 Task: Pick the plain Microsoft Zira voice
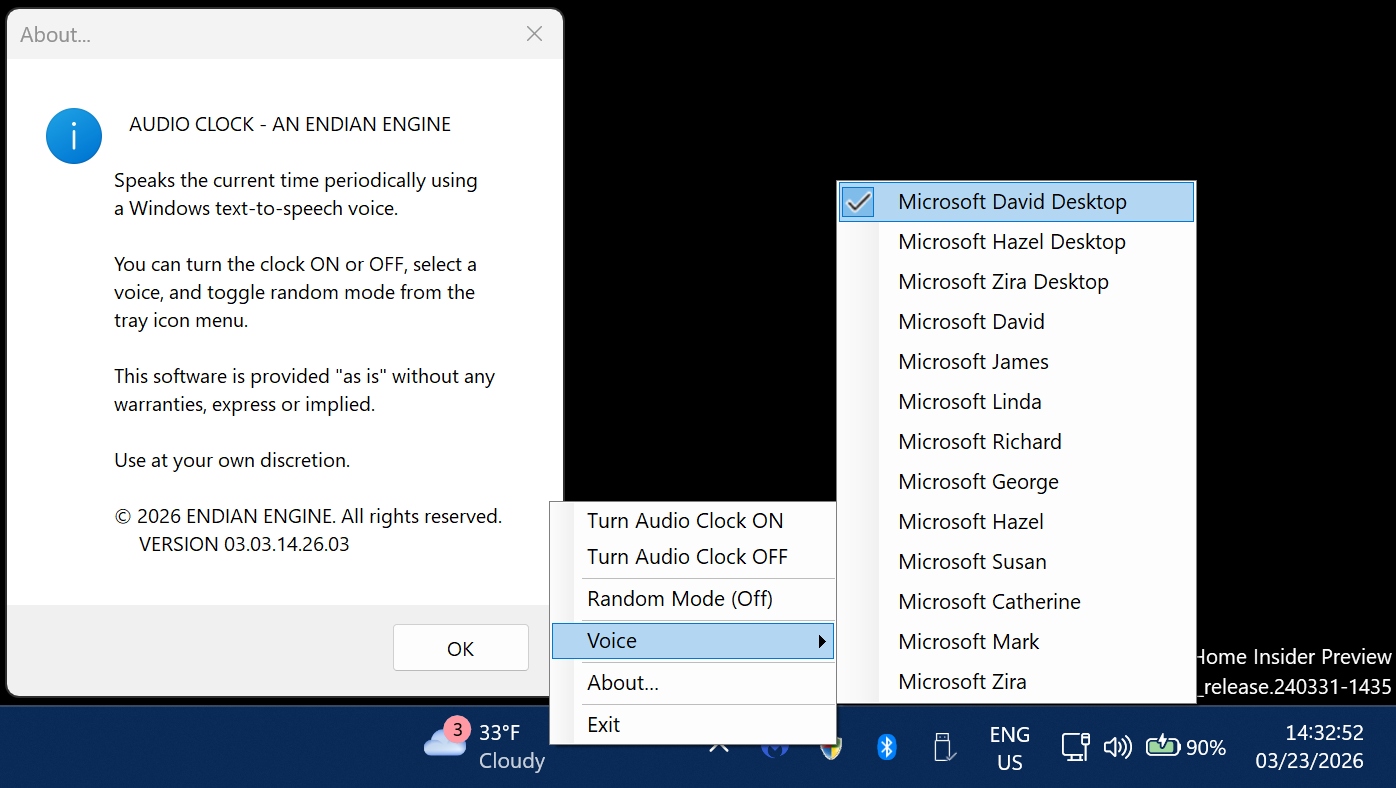point(1016,682)
